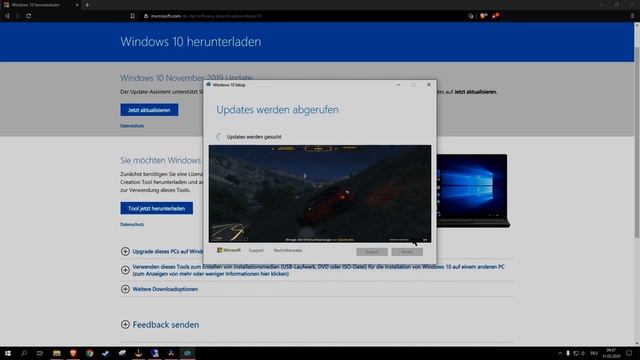Go back using the browser back arrow
This screenshot has height=360, width=640.
click(7, 16)
